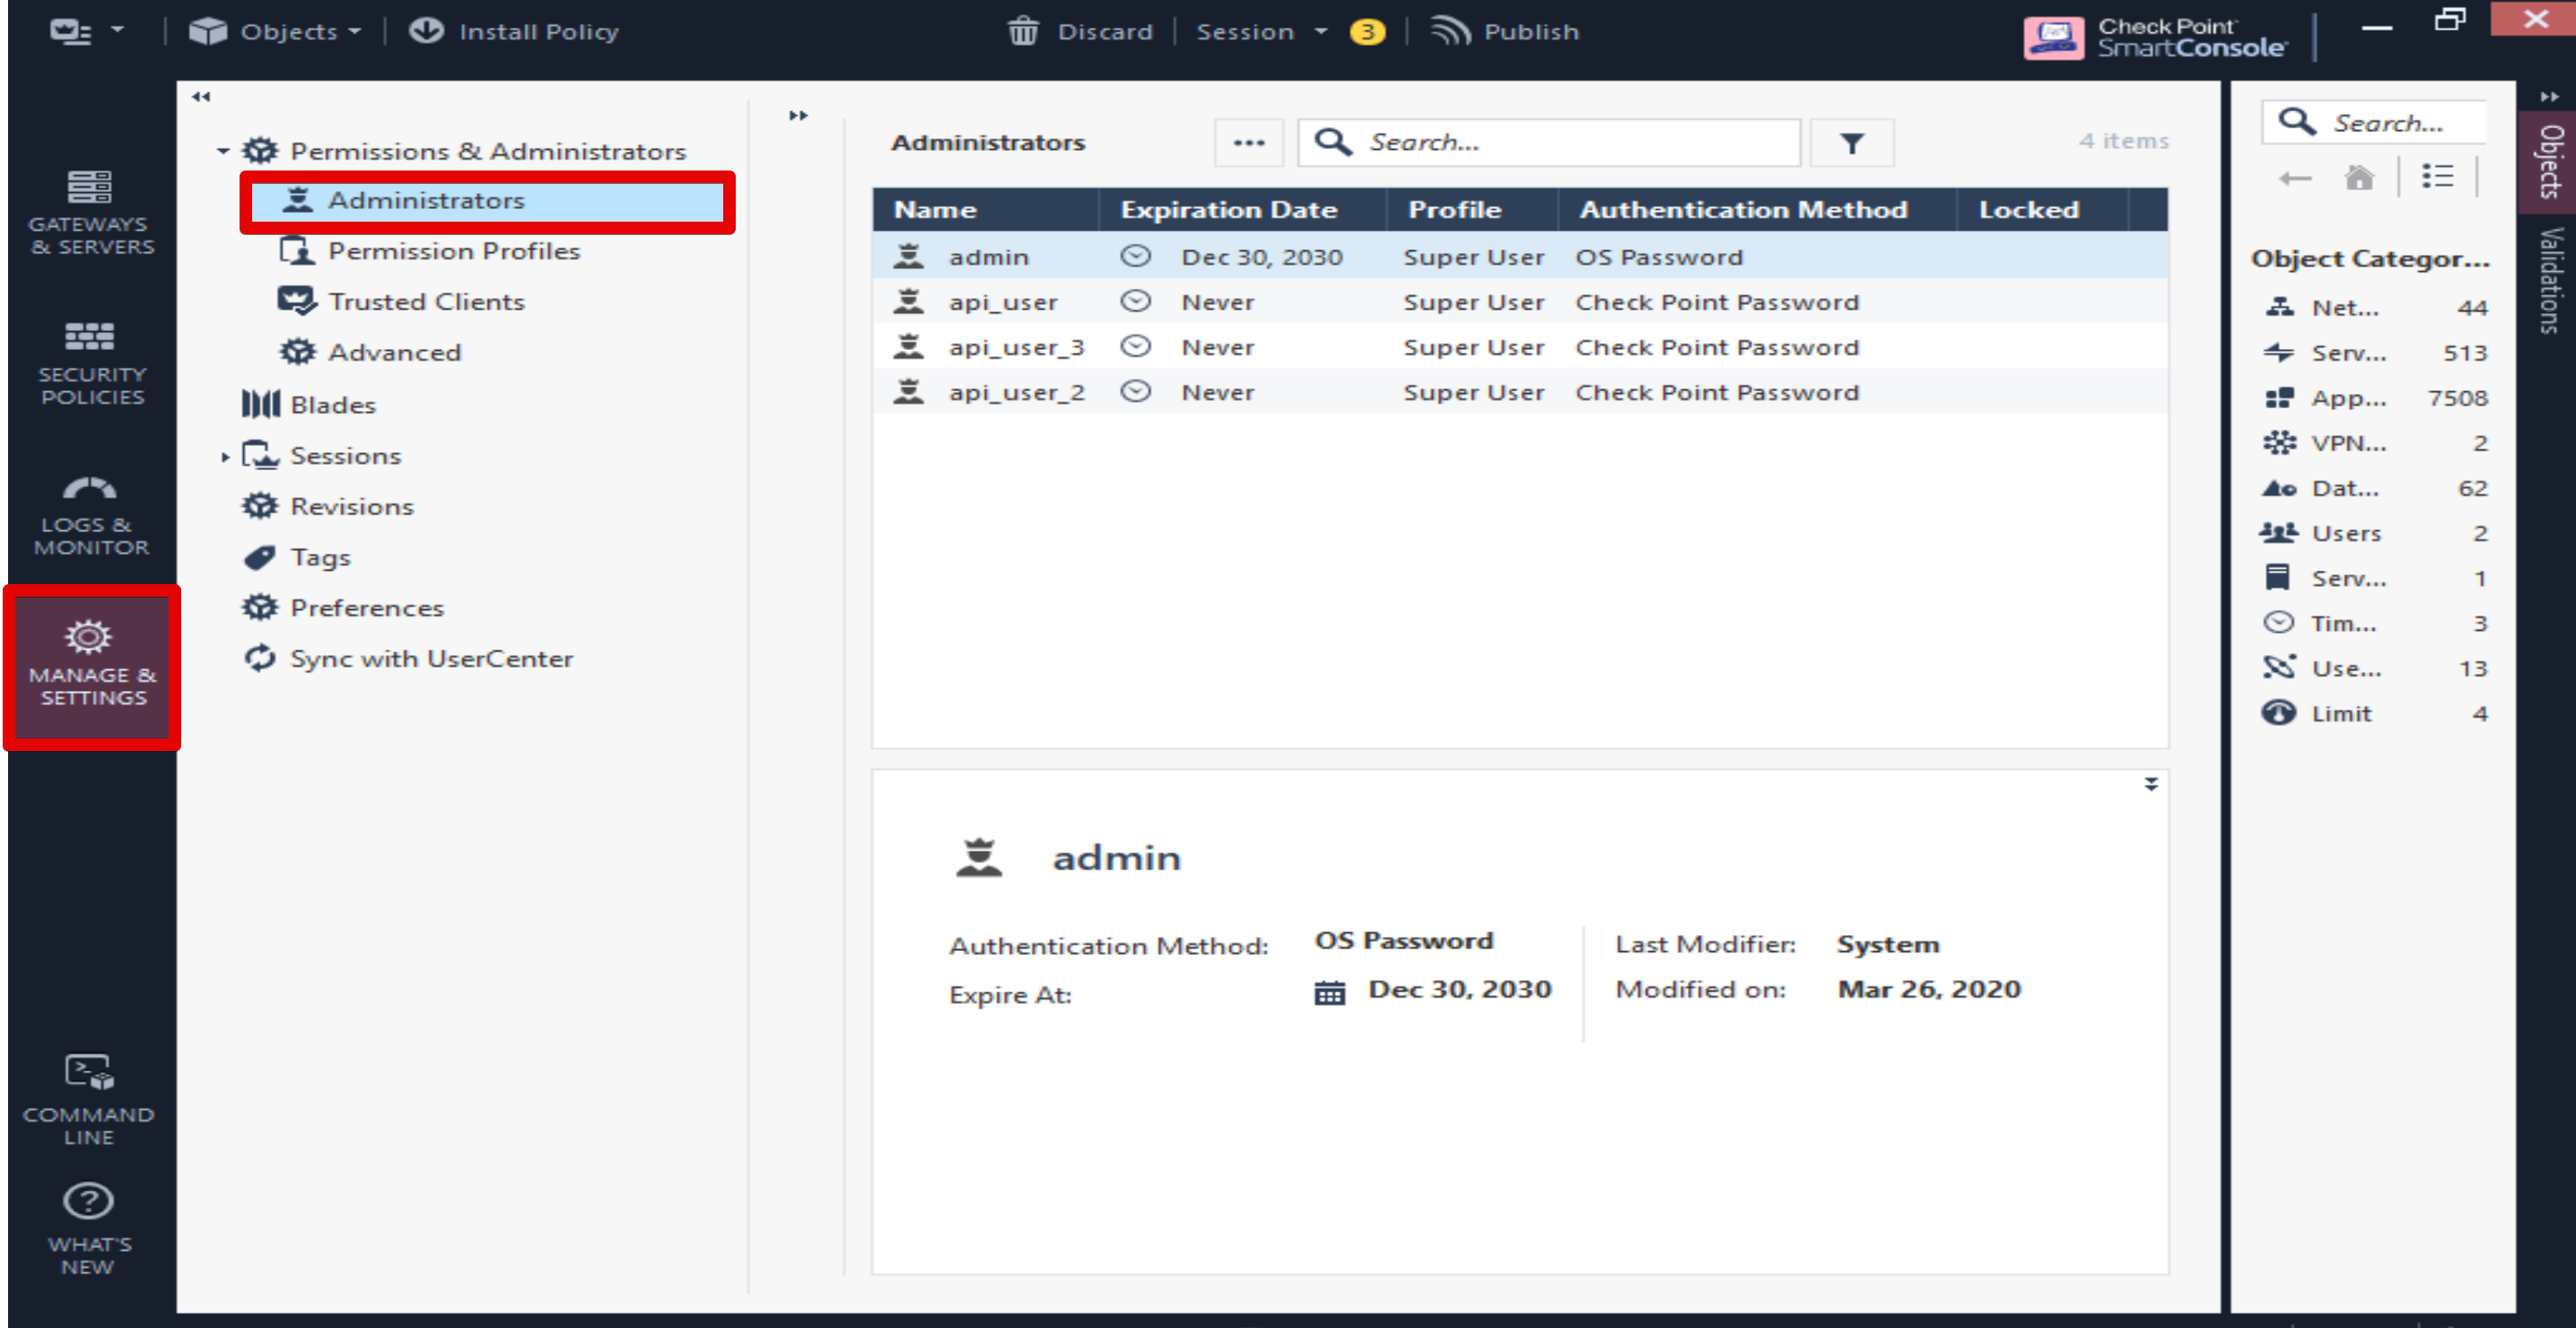Click Install Policy button

click(x=514, y=31)
